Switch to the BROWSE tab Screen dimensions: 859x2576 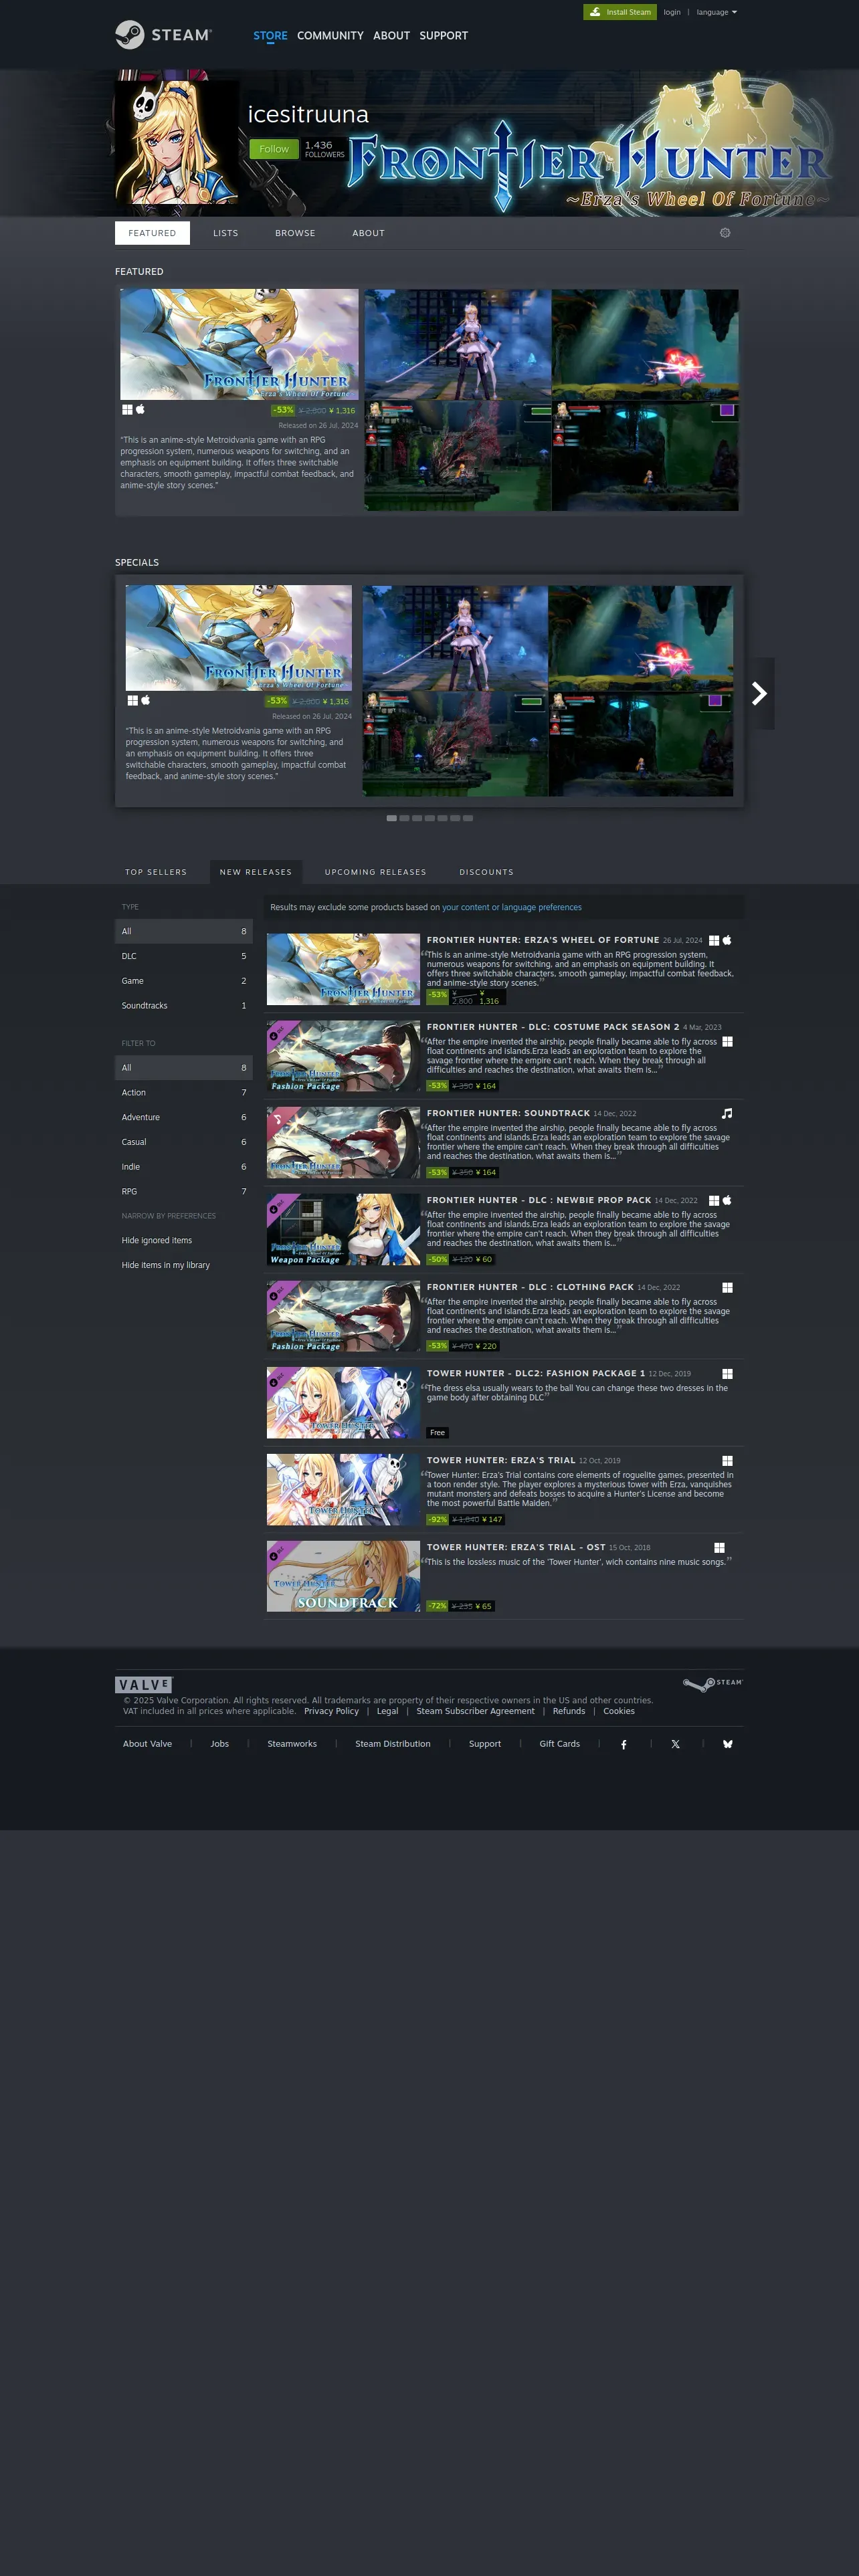pyautogui.click(x=295, y=233)
